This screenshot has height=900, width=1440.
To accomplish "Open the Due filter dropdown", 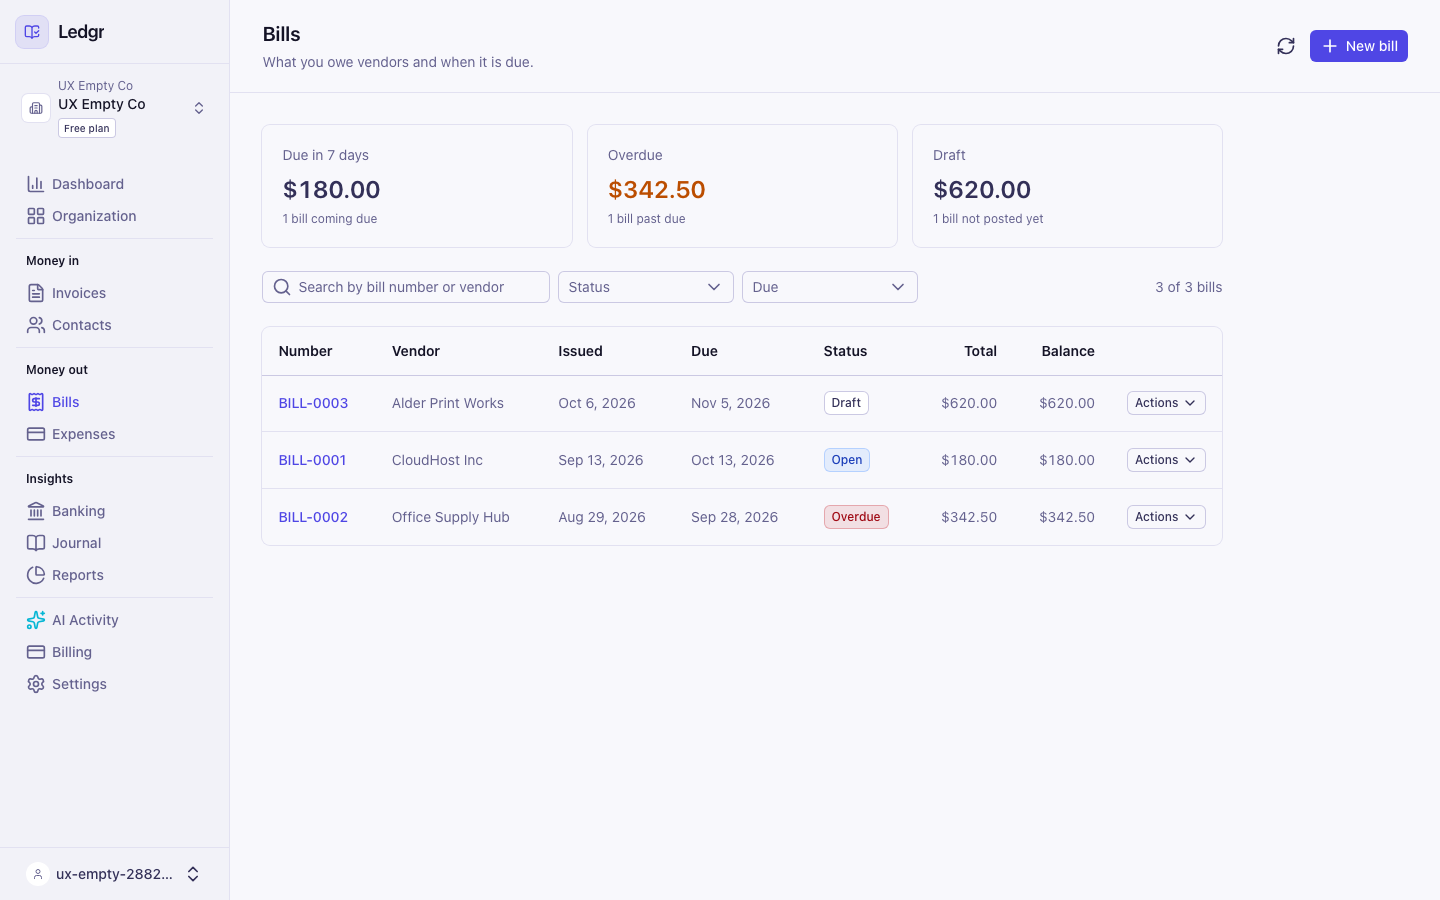I will point(830,287).
